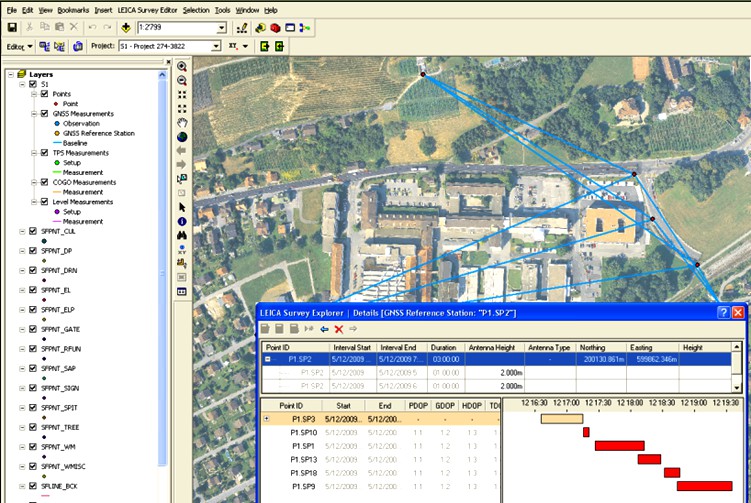Toggle the Points layer checkbox

pos(45,93)
